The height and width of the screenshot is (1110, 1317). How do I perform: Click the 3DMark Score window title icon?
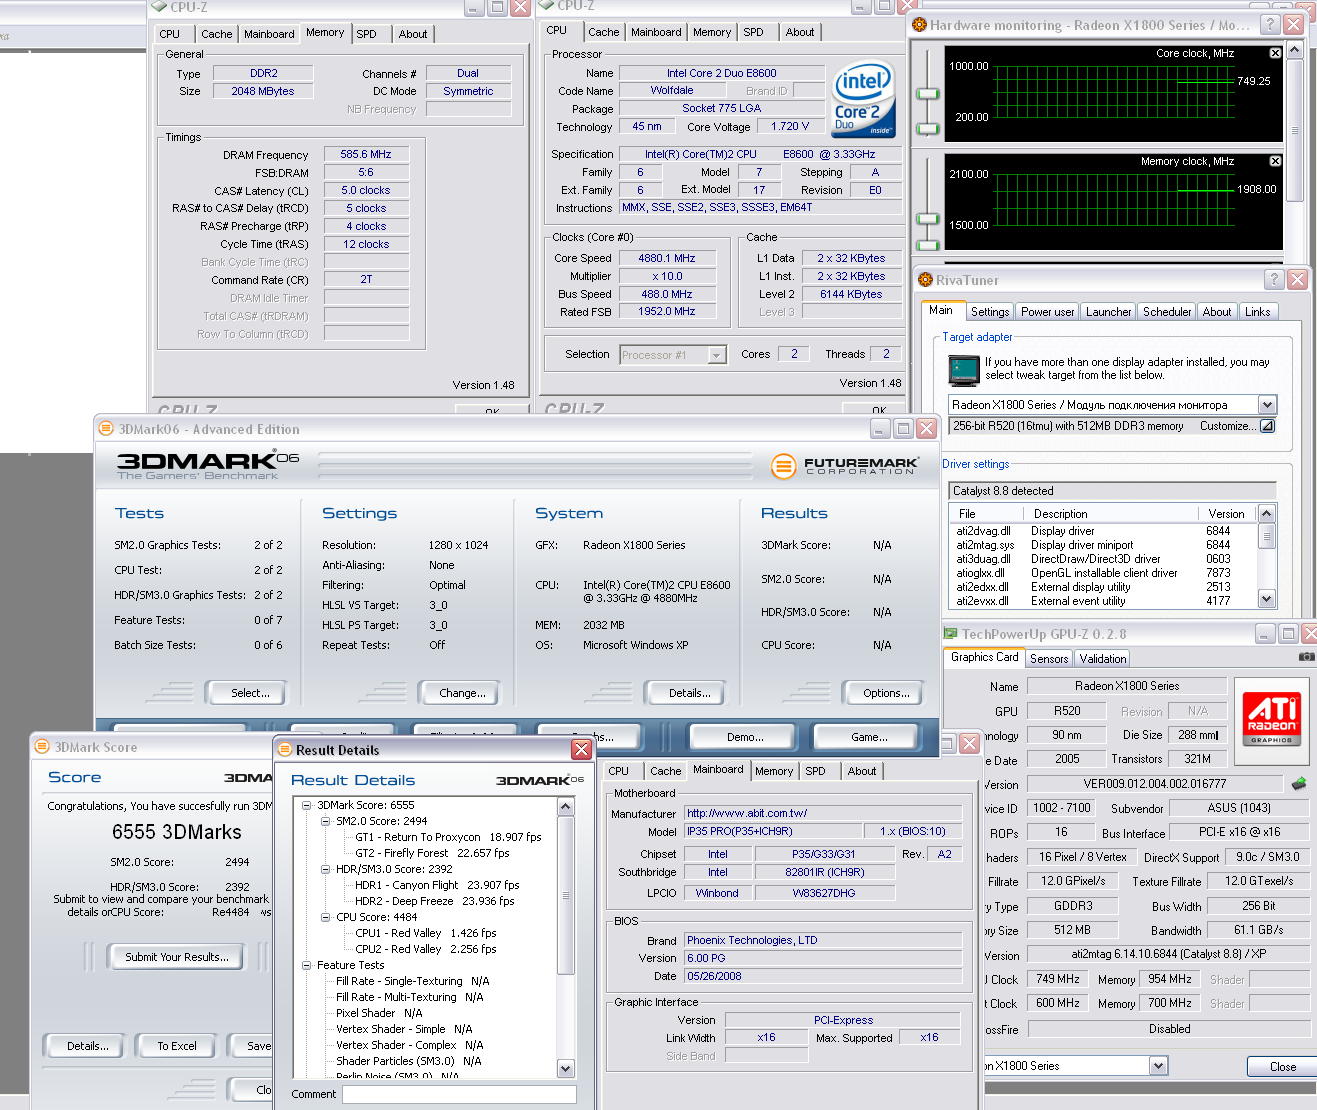41,747
